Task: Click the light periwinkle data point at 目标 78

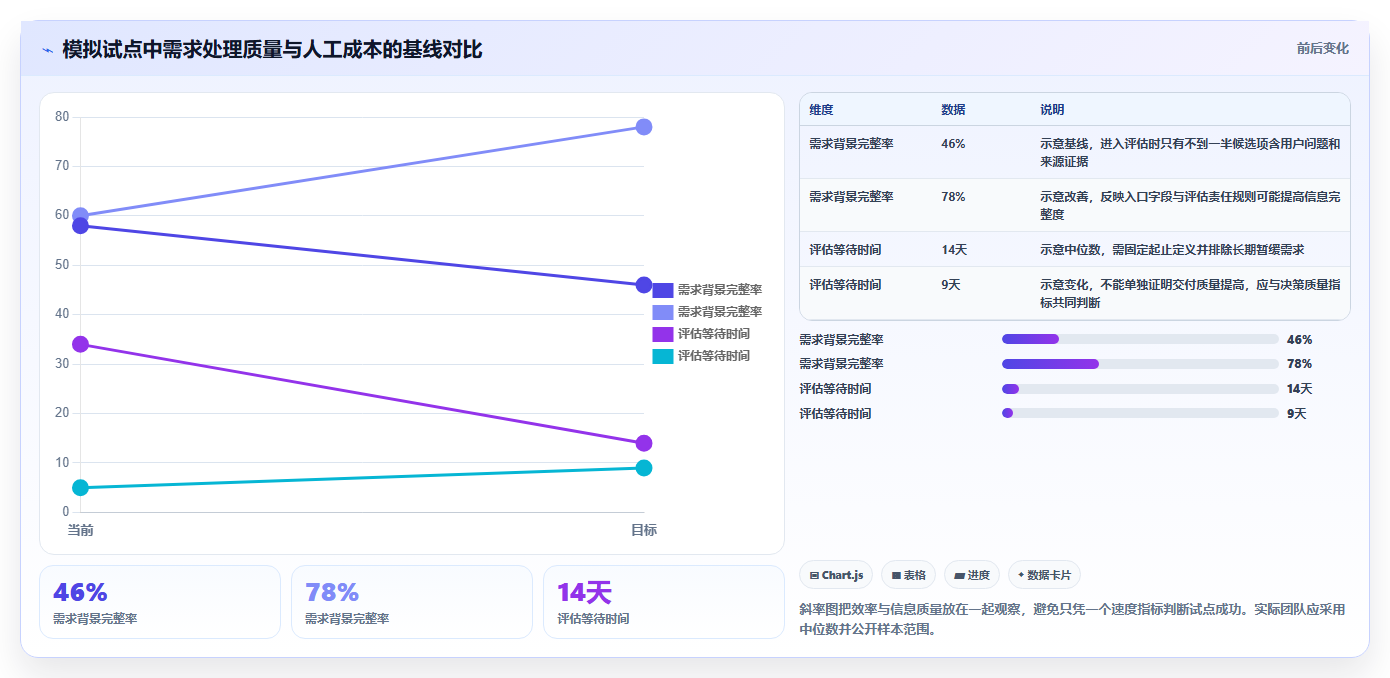Action: point(644,127)
